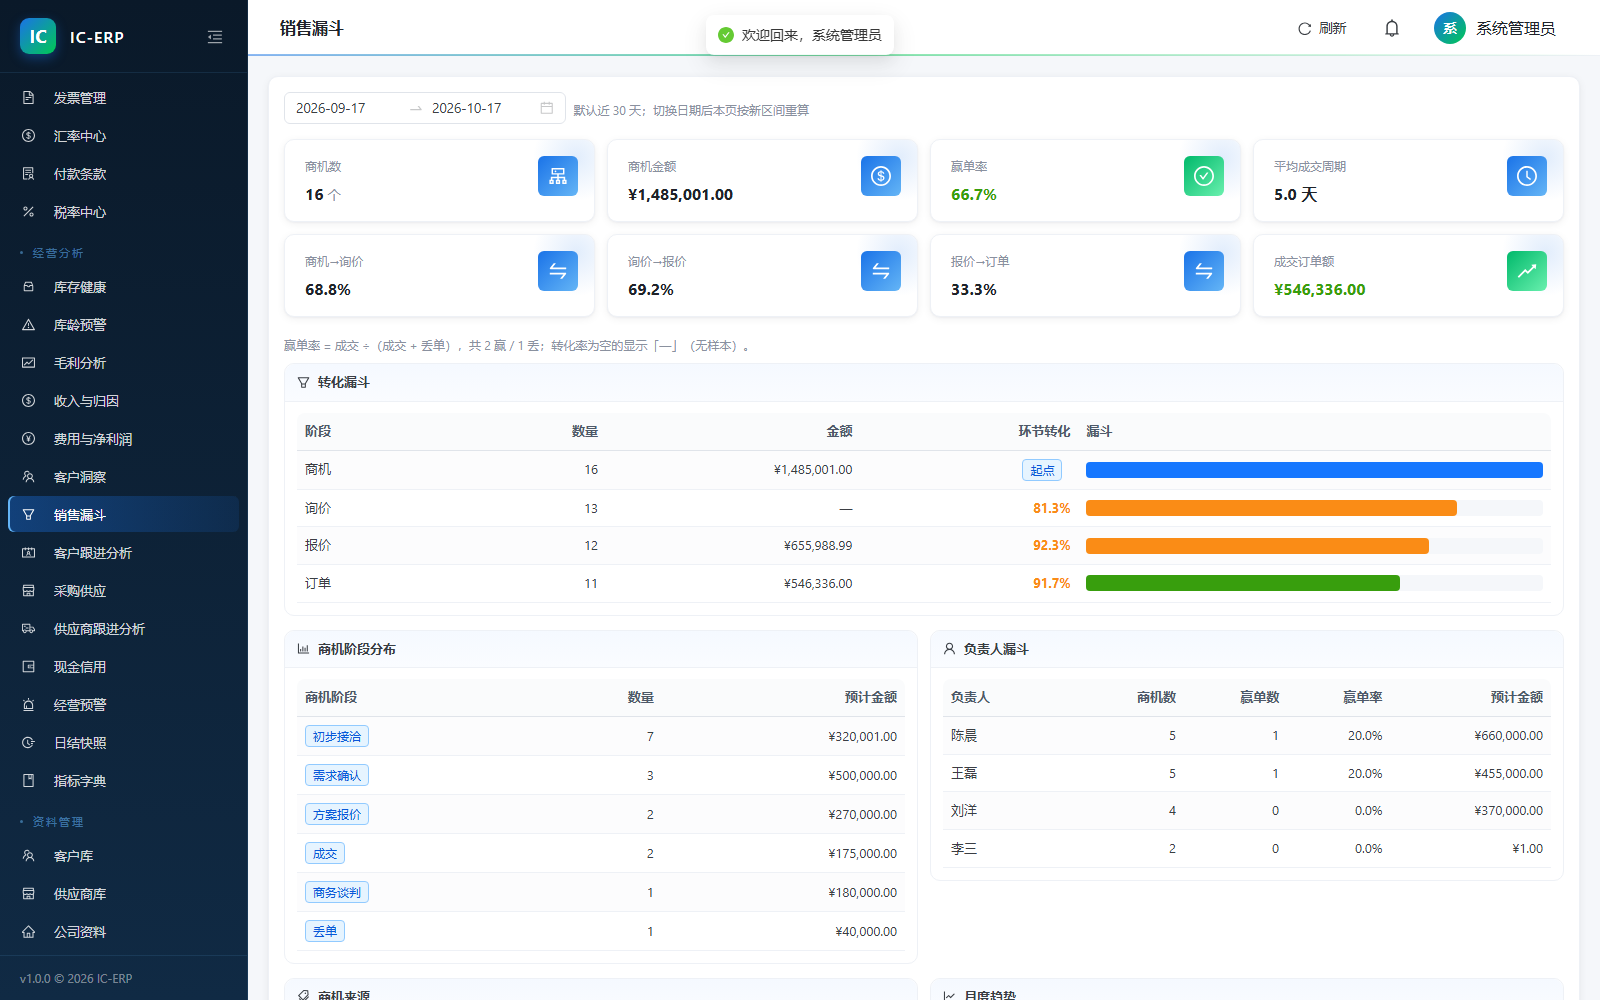Click the 商机数 card icon
This screenshot has width=1600, height=1000.
click(x=558, y=176)
